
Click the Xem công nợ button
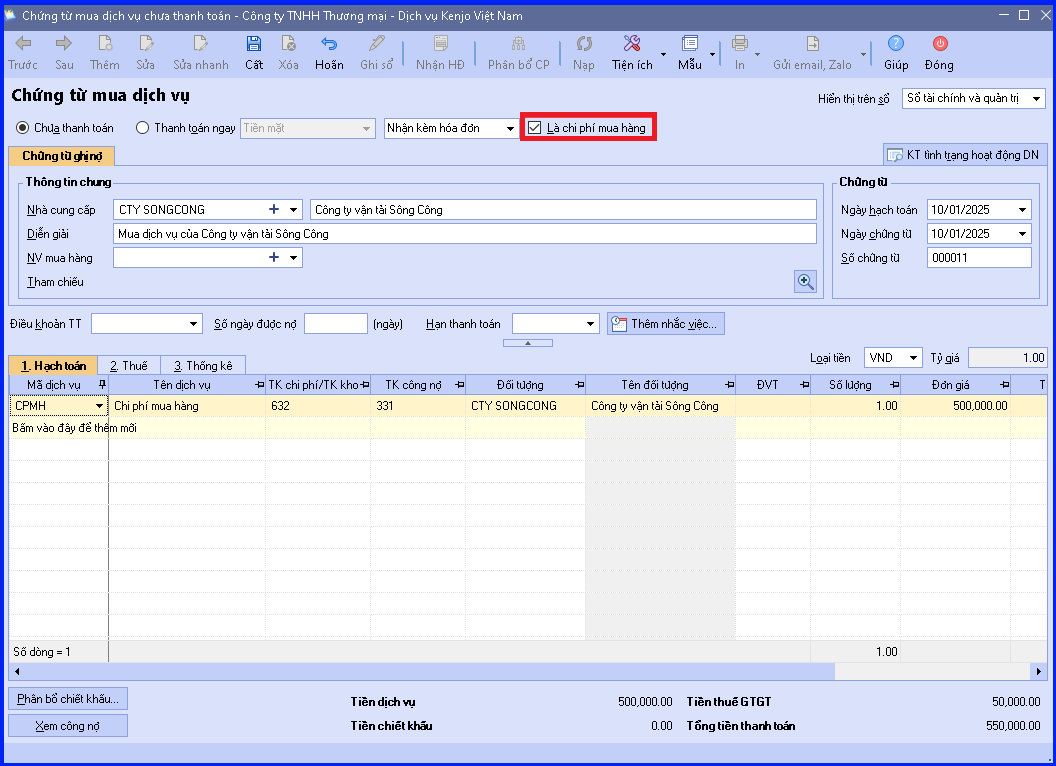[68, 726]
